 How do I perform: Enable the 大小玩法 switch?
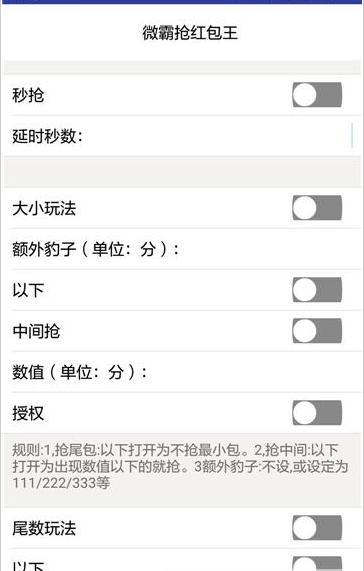point(317,208)
